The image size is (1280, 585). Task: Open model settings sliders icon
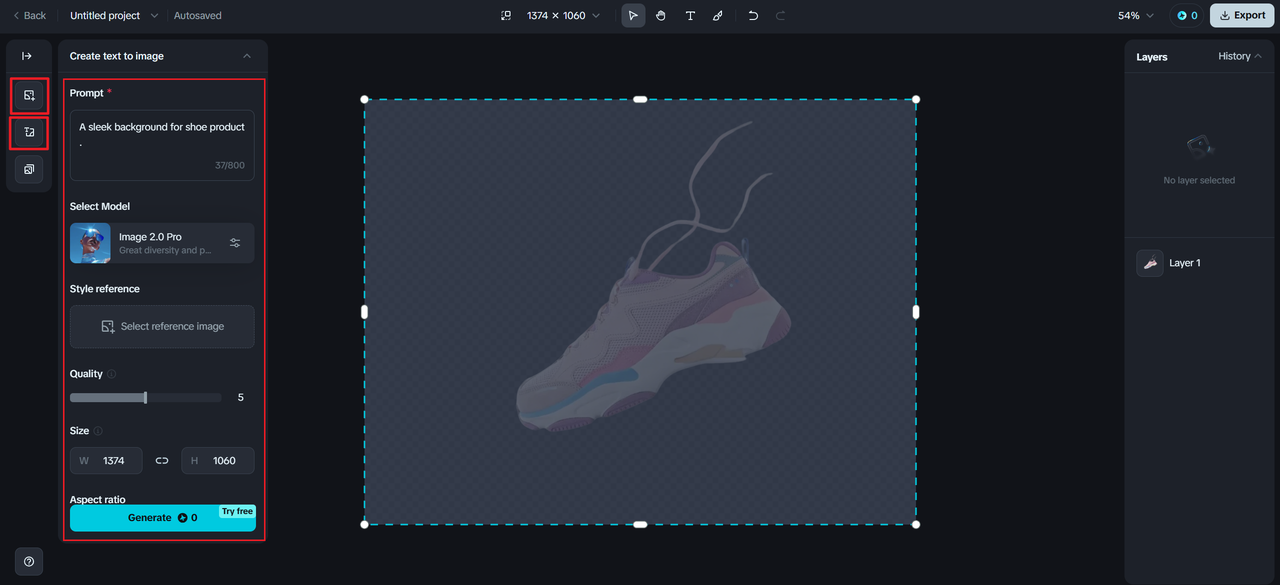coord(235,243)
